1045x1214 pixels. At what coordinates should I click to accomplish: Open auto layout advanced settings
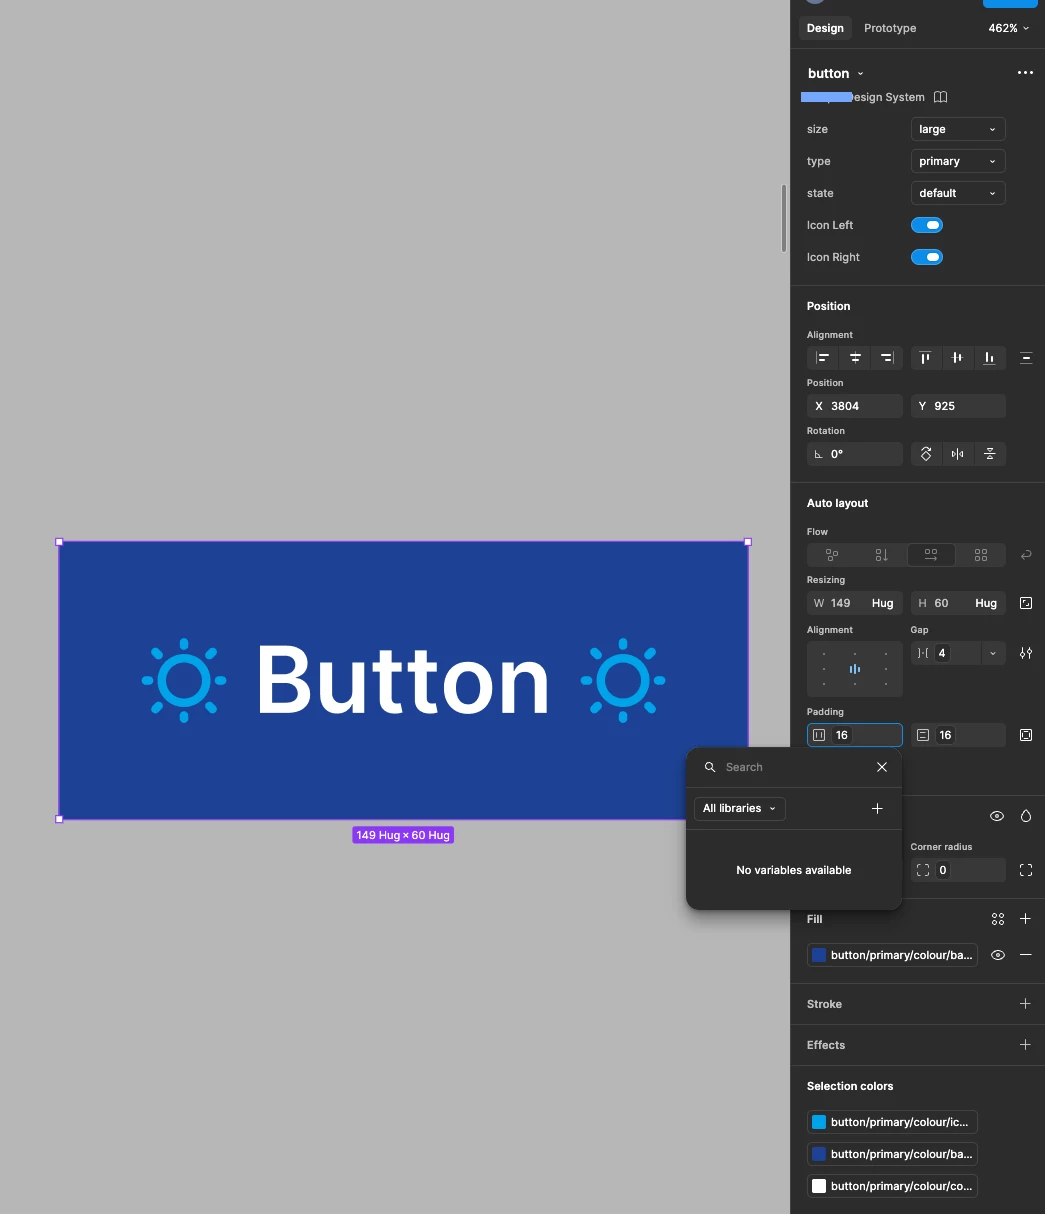[x=1026, y=653]
